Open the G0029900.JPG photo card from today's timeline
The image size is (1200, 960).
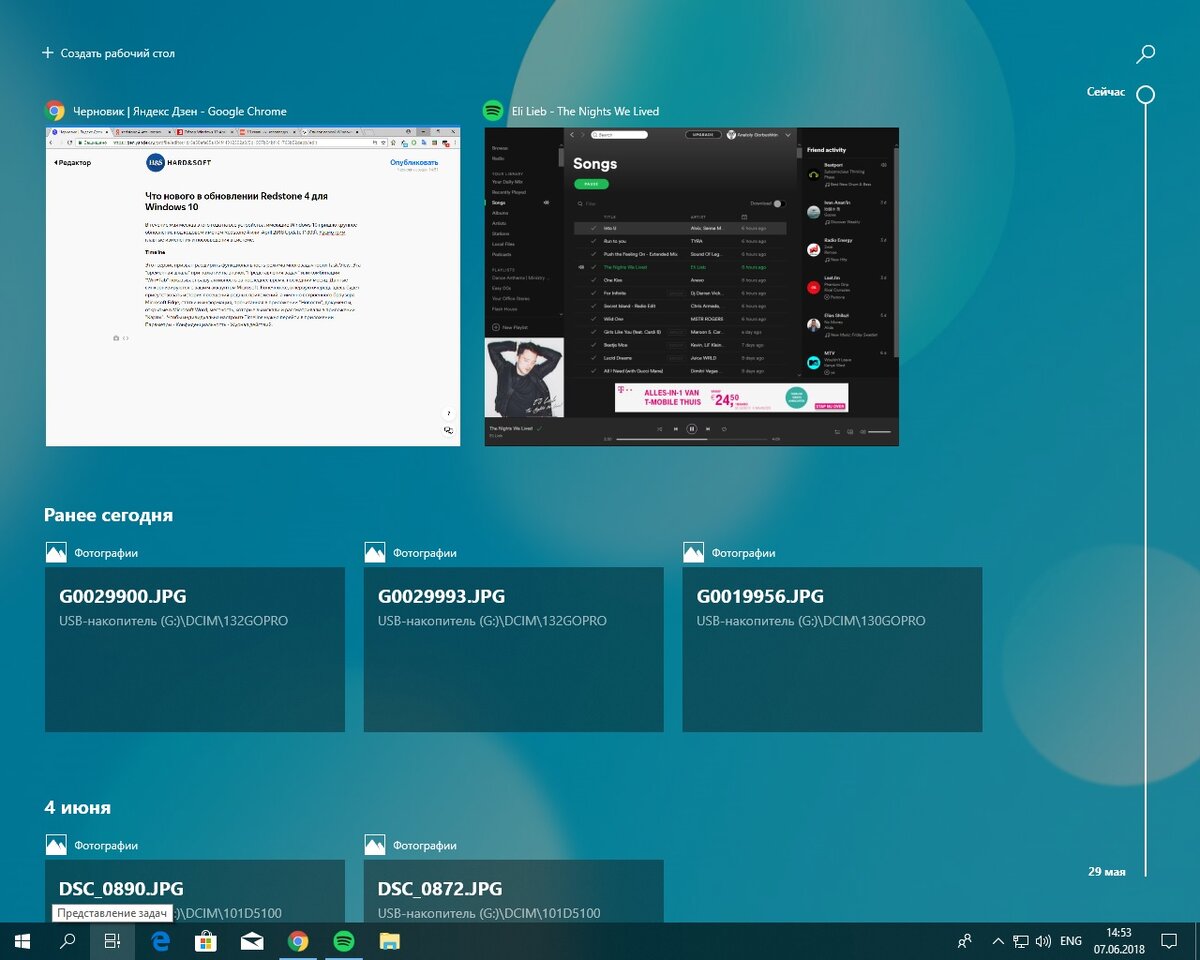(x=194, y=649)
